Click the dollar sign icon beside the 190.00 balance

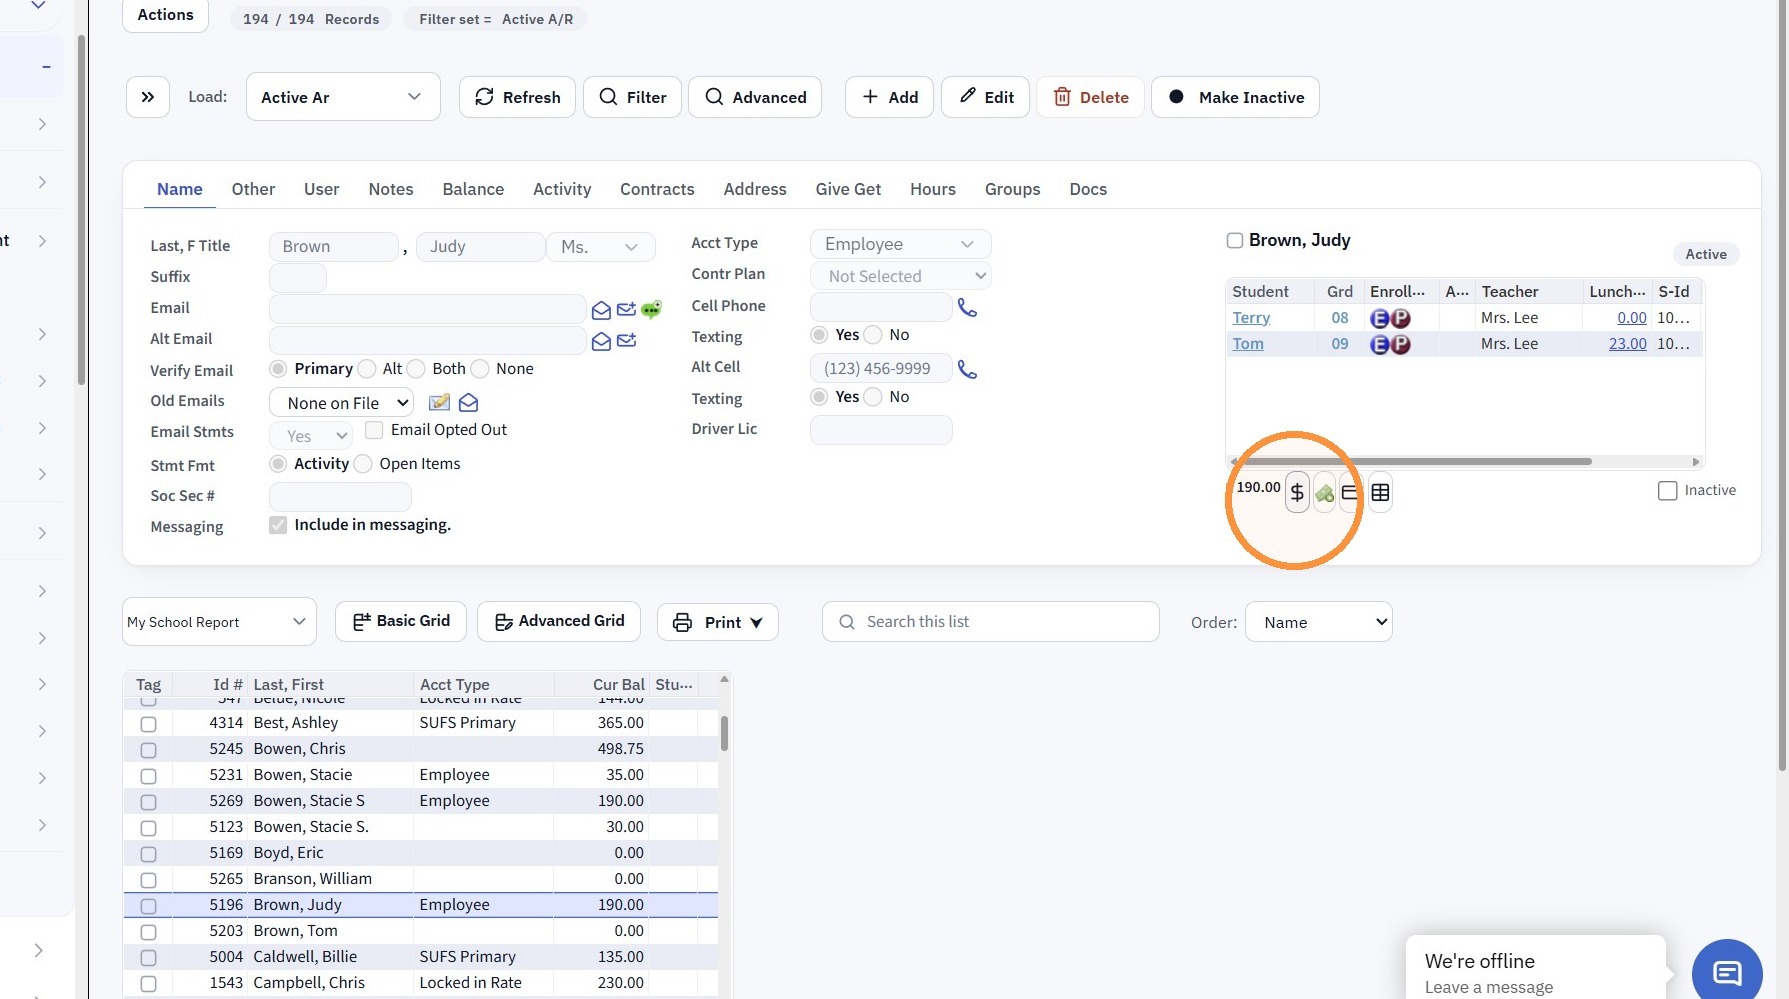tap(1297, 492)
